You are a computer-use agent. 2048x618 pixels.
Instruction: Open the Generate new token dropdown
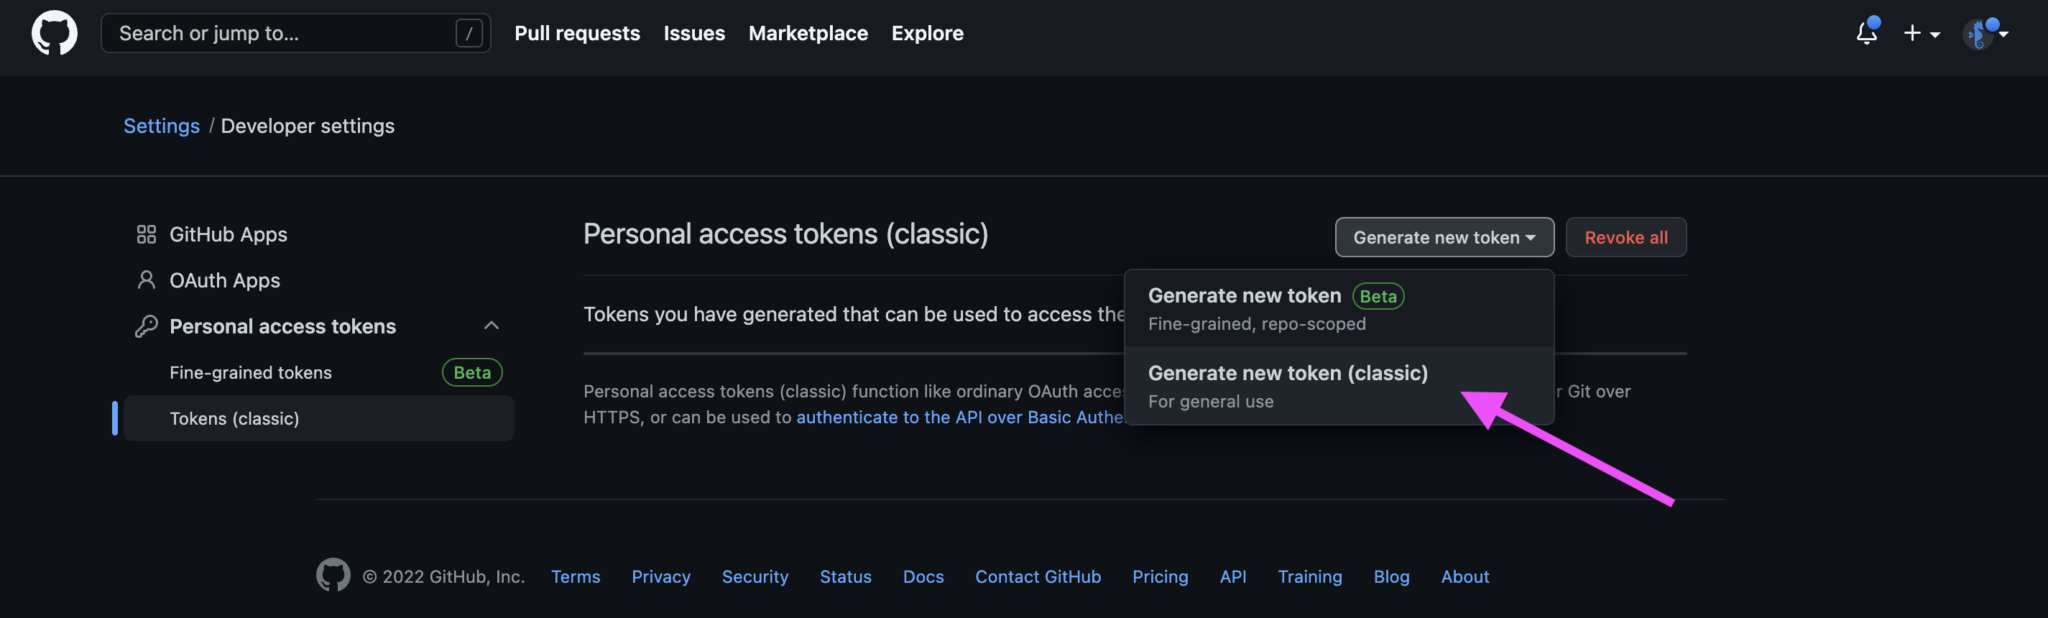[x=1443, y=237]
